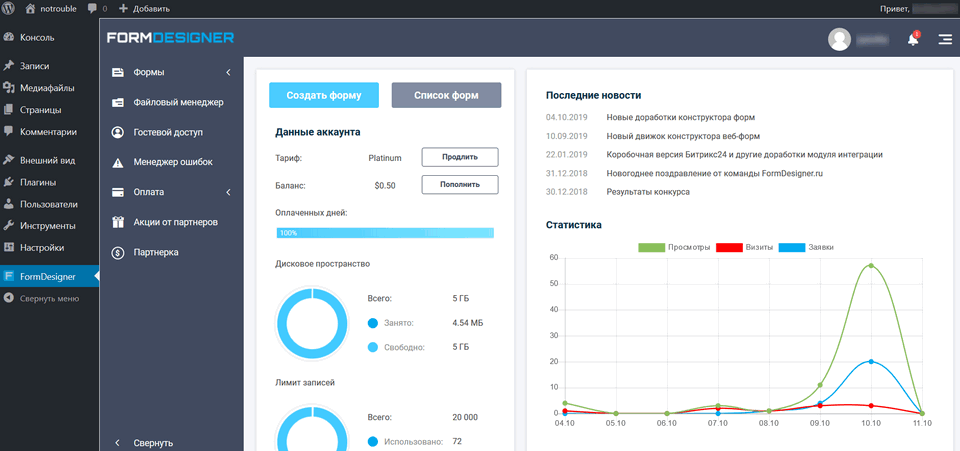Screen dimensions: 960x451
Task: Open the notifications bell icon
Action: coord(912,40)
